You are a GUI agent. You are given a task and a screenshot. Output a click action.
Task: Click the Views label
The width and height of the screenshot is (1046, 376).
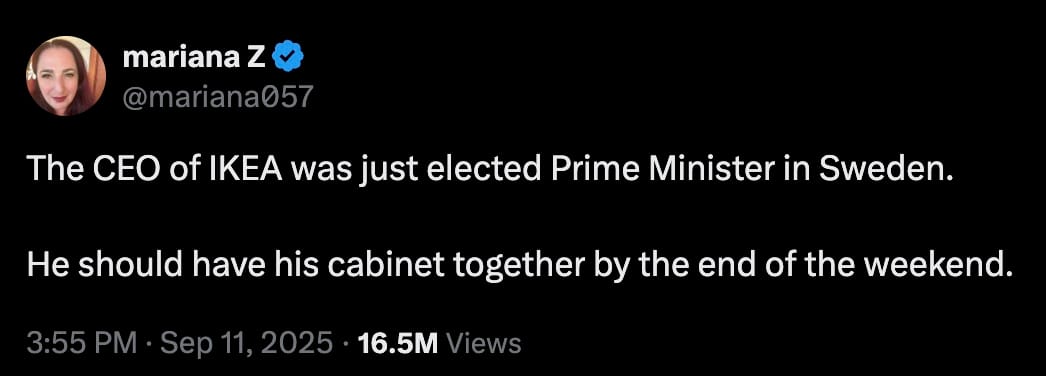tap(483, 343)
